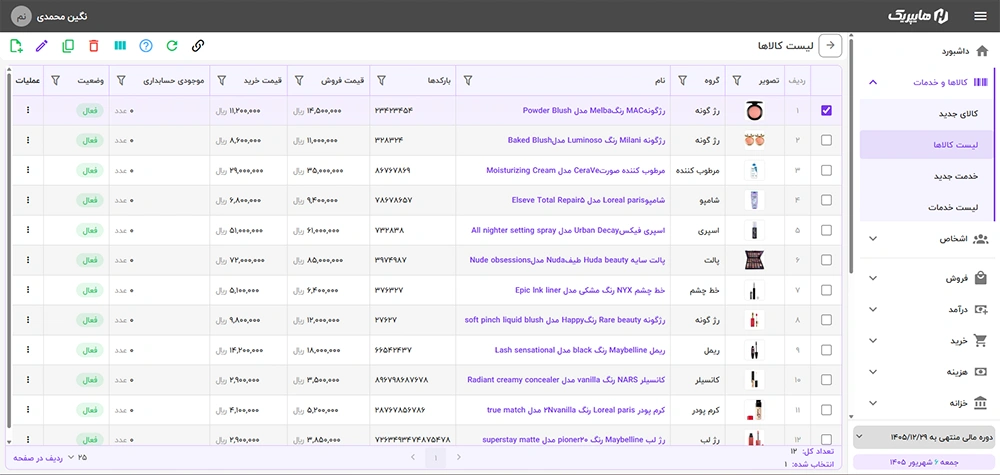Filter the تصویر column
This screenshot has height=475, width=1000.
(x=737, y=80)
